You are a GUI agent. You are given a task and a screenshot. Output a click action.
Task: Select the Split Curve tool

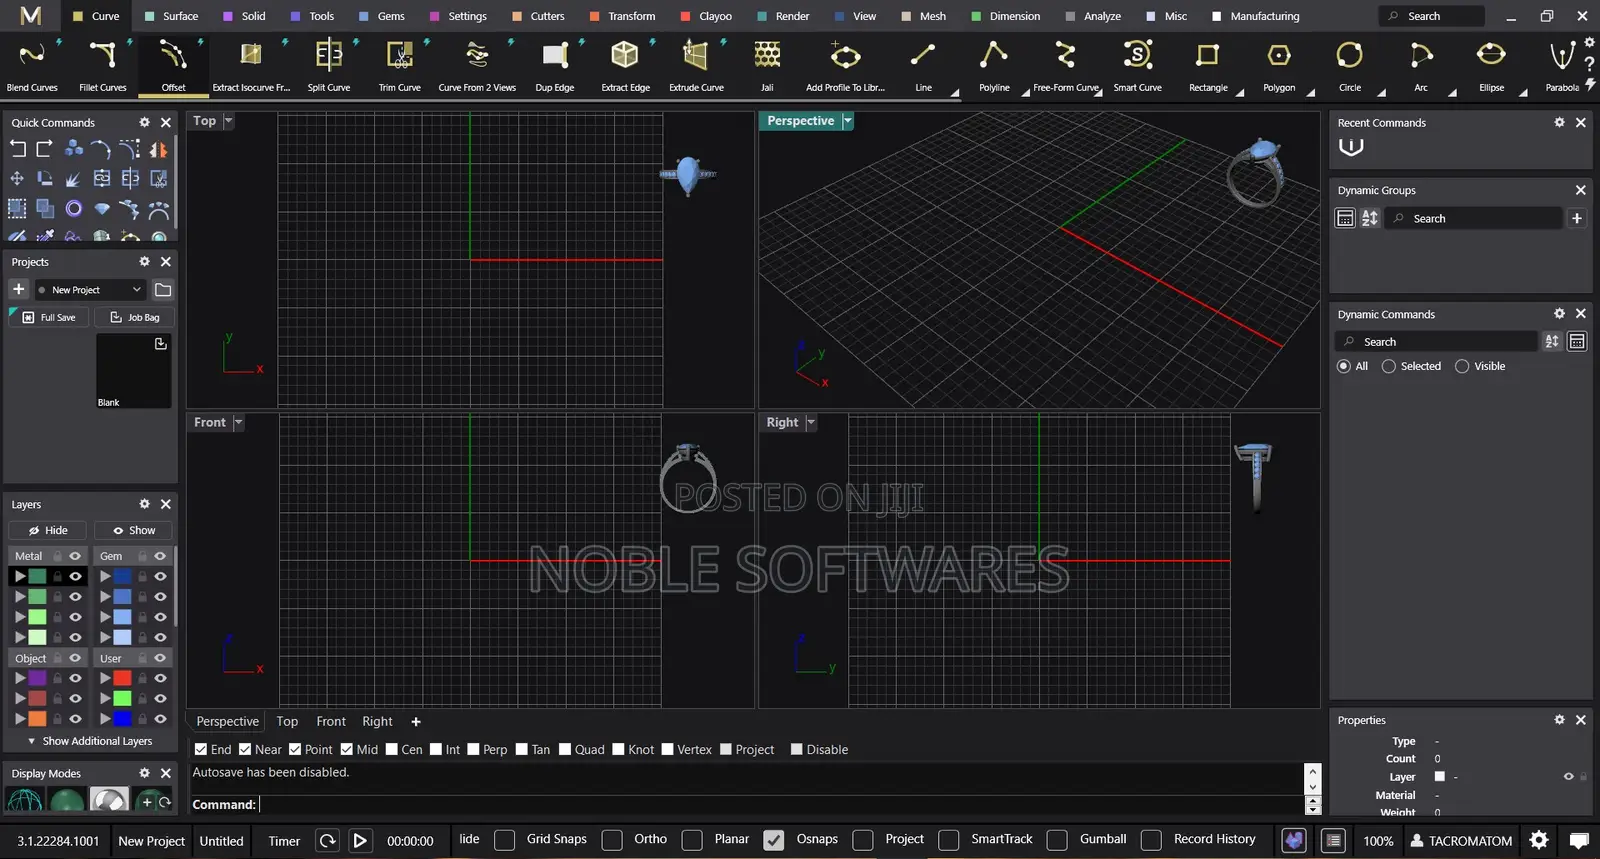[x=329, y=66]
